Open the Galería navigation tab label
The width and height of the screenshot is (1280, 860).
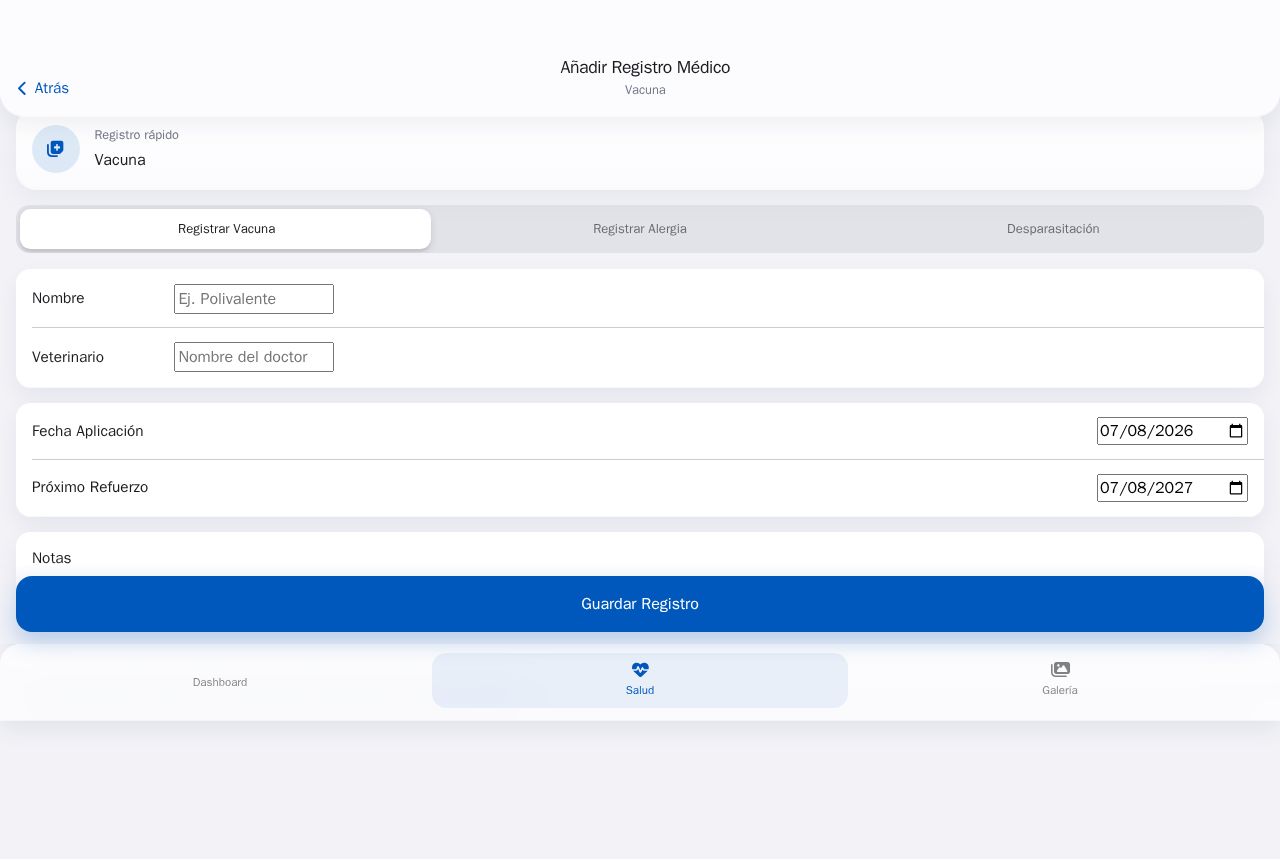(1060, 690)
